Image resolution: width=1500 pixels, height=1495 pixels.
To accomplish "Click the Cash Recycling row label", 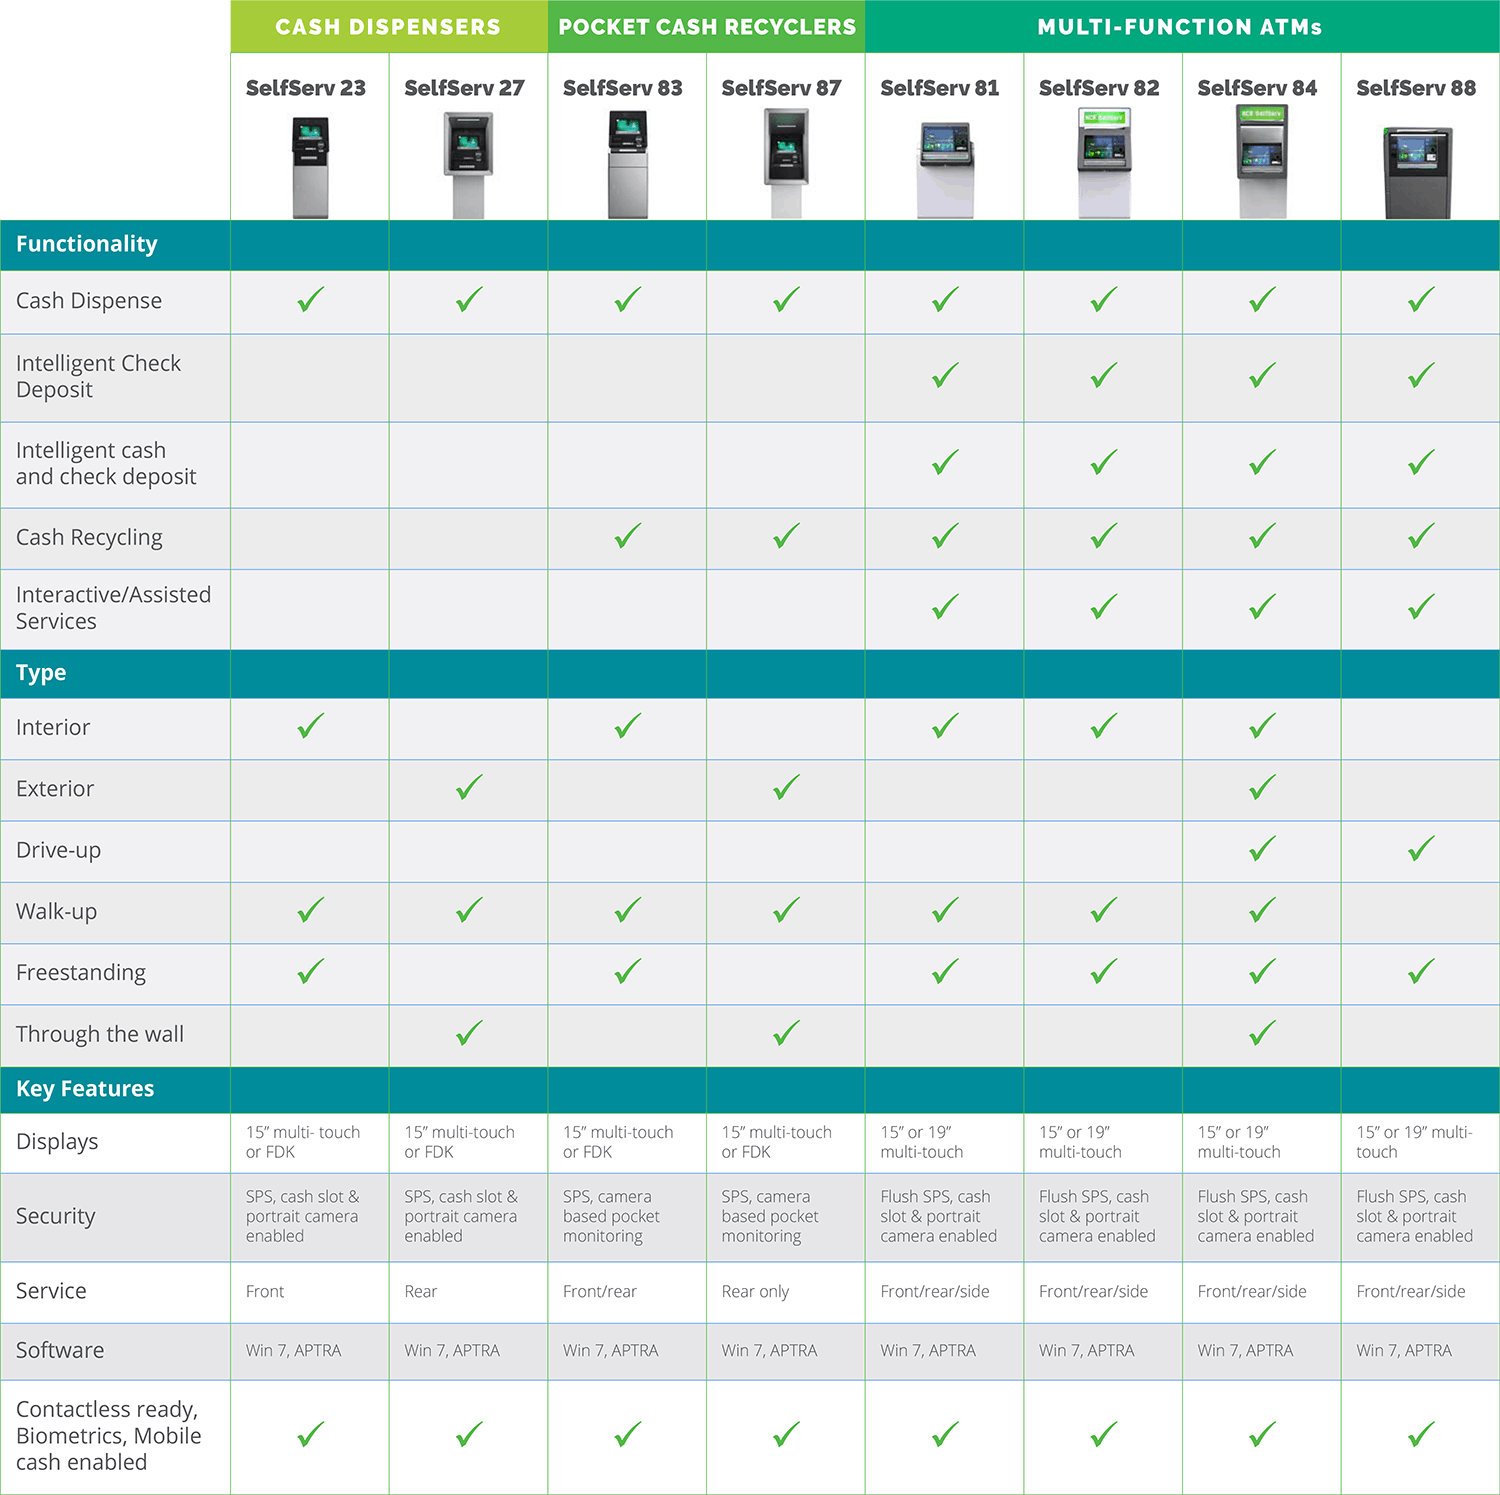I will click(89, 538).
